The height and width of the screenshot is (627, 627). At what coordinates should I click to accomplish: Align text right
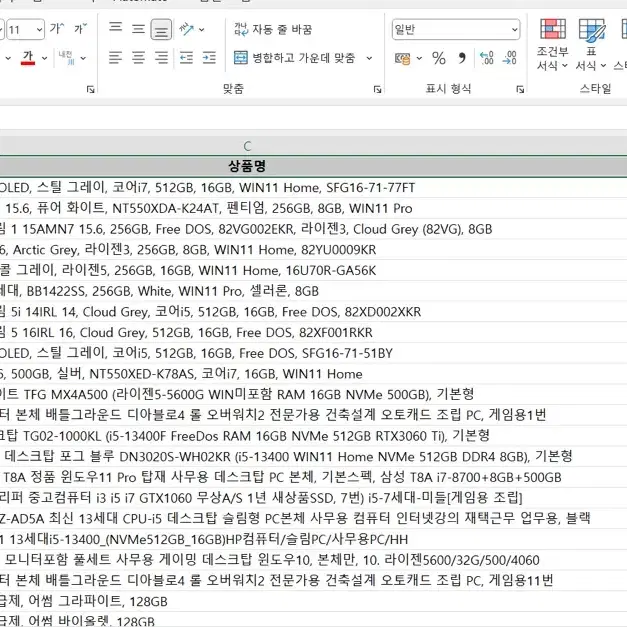point(162,58)
